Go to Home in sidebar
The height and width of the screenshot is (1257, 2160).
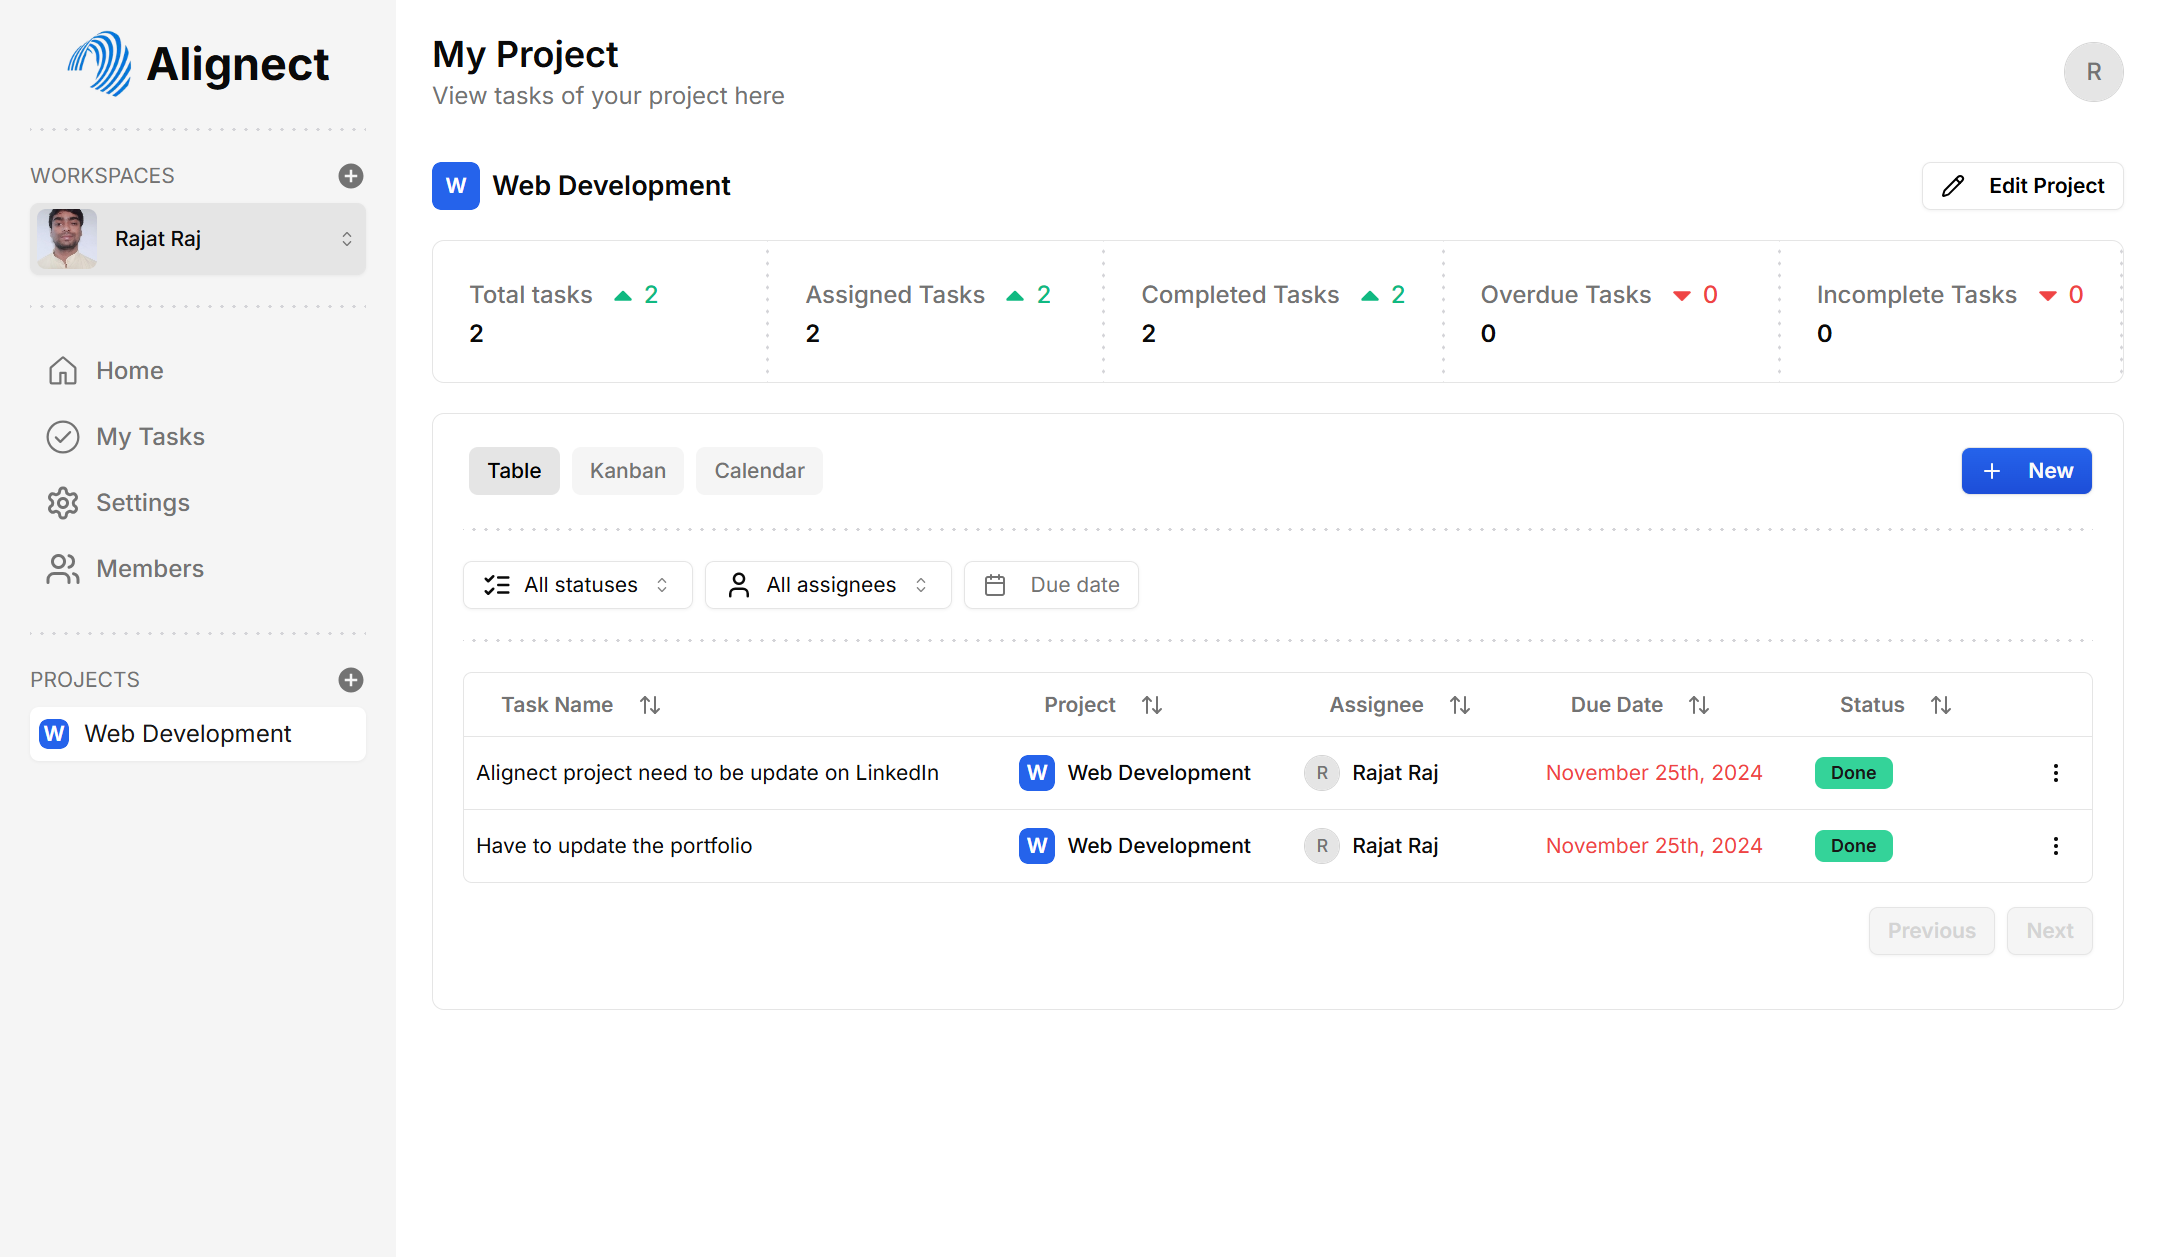pyautogui.click(x=198, y=371)
